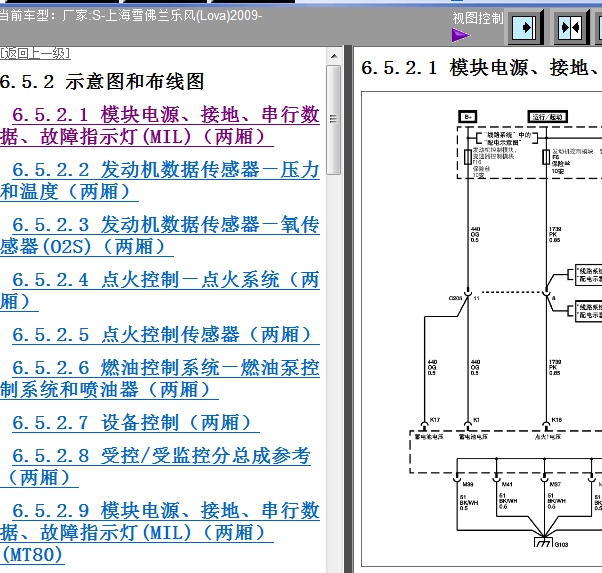Click the G103 ground symbol in the diagram
The image size is (602, 573).
544,542
